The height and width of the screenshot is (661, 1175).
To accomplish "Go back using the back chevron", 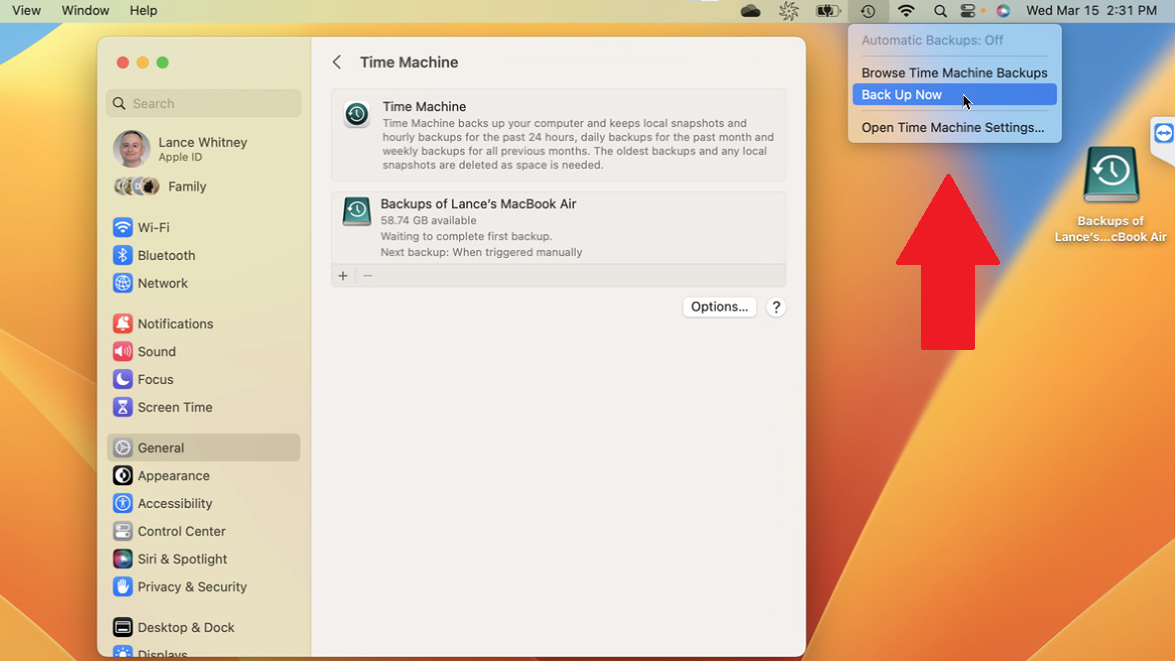I will coord(337,62).
